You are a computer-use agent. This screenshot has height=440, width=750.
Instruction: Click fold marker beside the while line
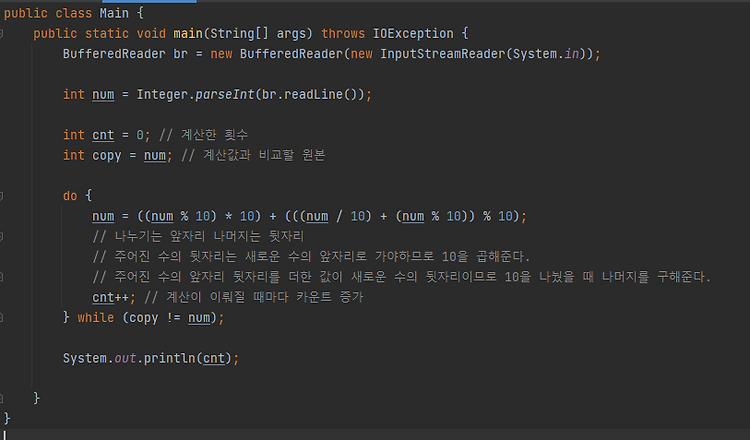[x=1, y=317]
